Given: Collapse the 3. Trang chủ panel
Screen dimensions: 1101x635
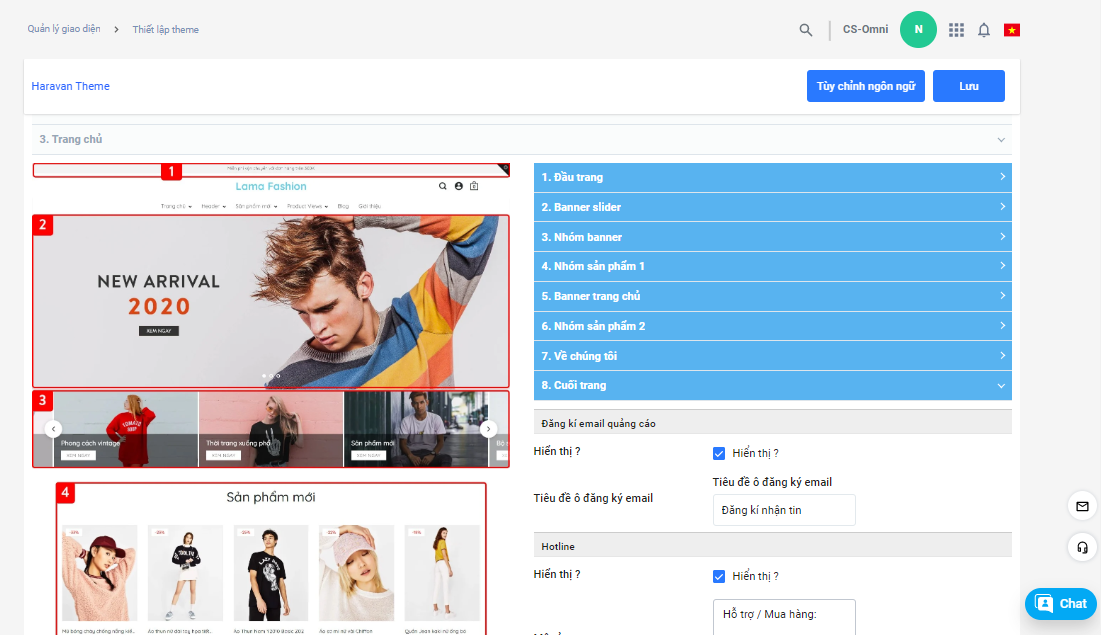Looking at the screenshot, I should [1001, 140].
